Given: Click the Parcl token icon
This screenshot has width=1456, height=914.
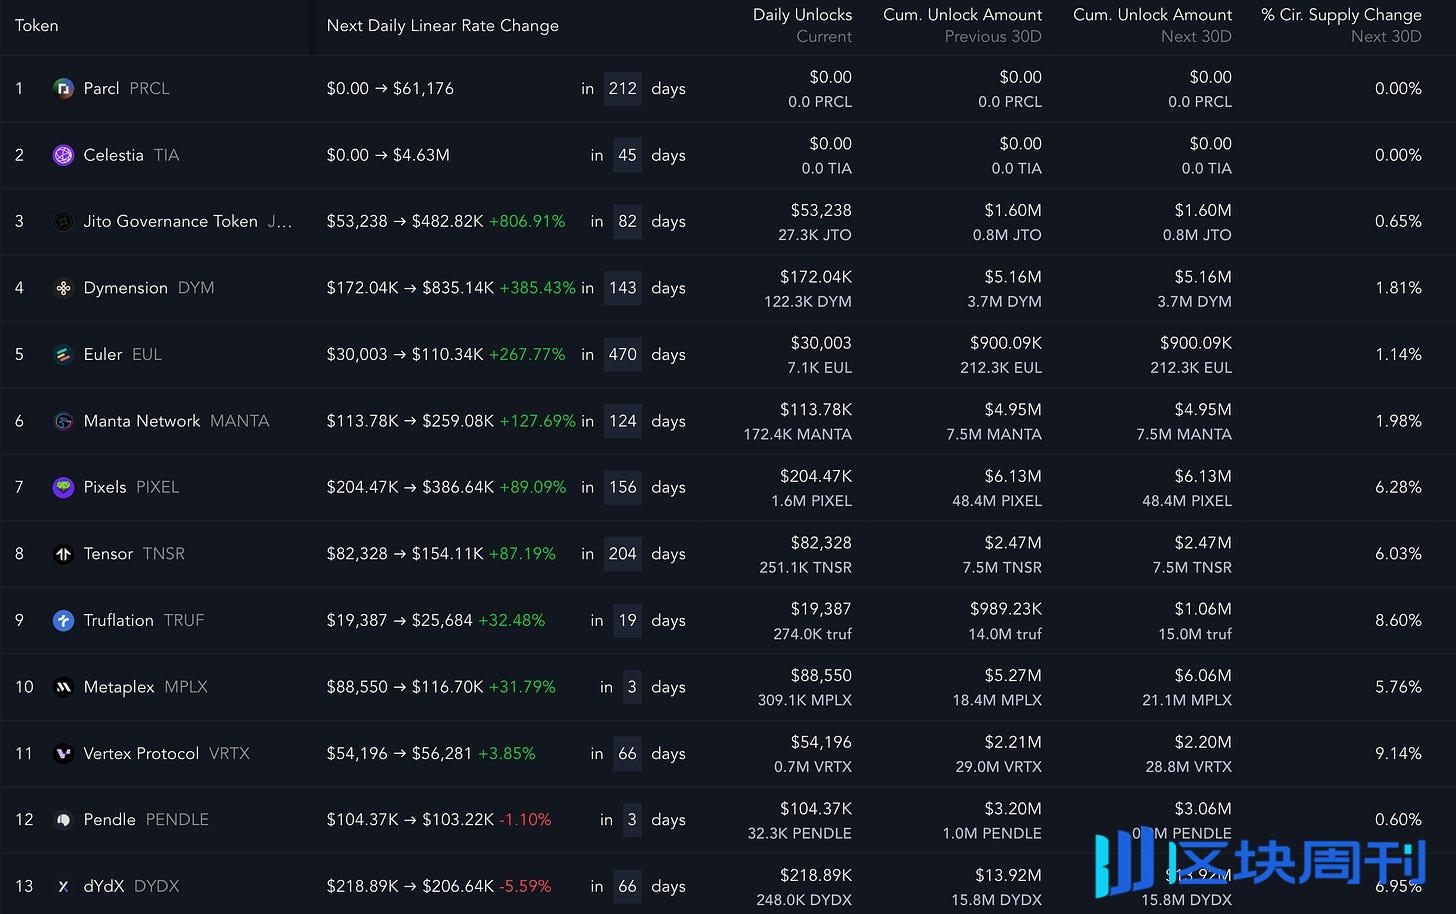Looking at the screenshot, I should pyautogui.click(x=63, y=89).
